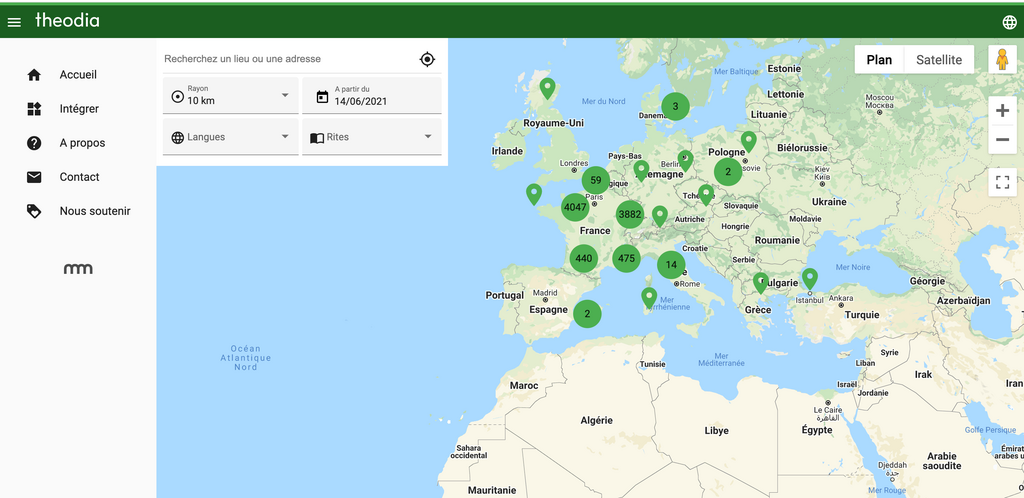Click the 4047 cluster marker
1024x498 pixels.
point(575,208)
